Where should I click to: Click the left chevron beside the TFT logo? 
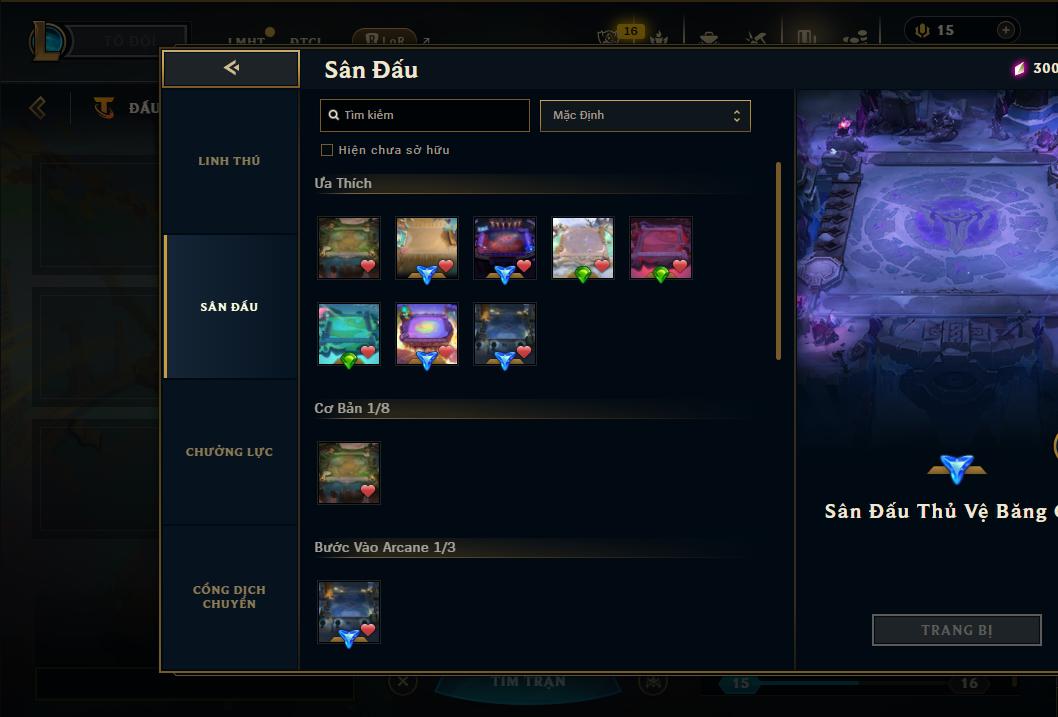[38, 107]
